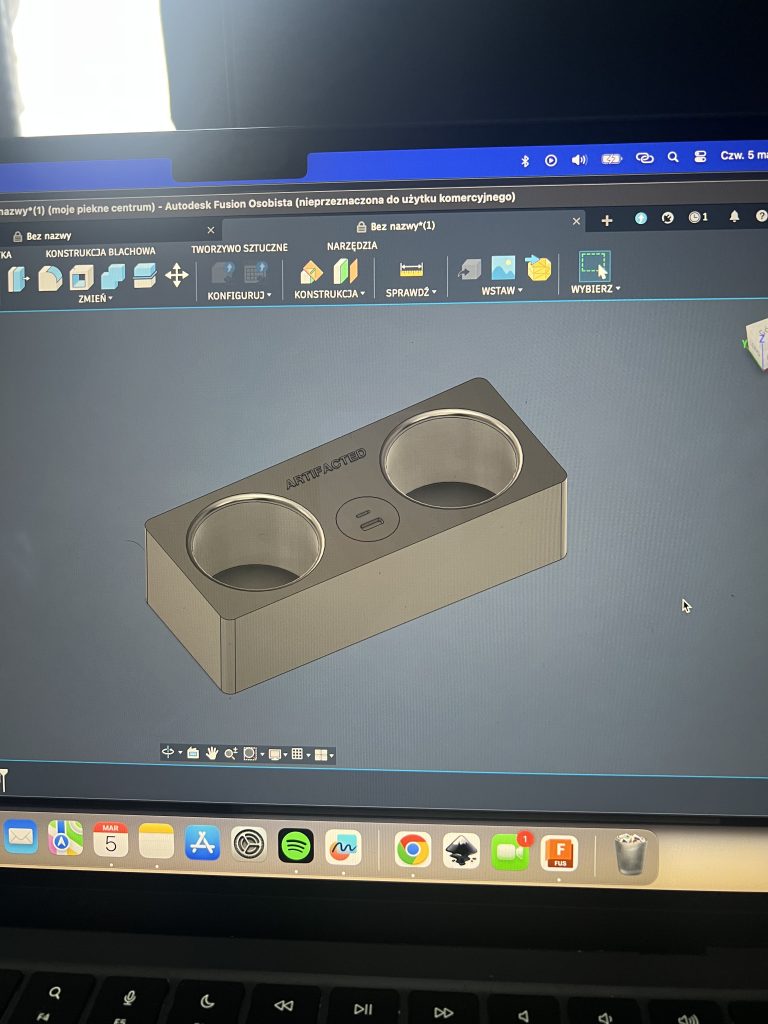Screen dimensions: 768x1024
Task: Close the 'Bez nazwy' document tab
Action: pyautogui.click(x=210, y=230)
